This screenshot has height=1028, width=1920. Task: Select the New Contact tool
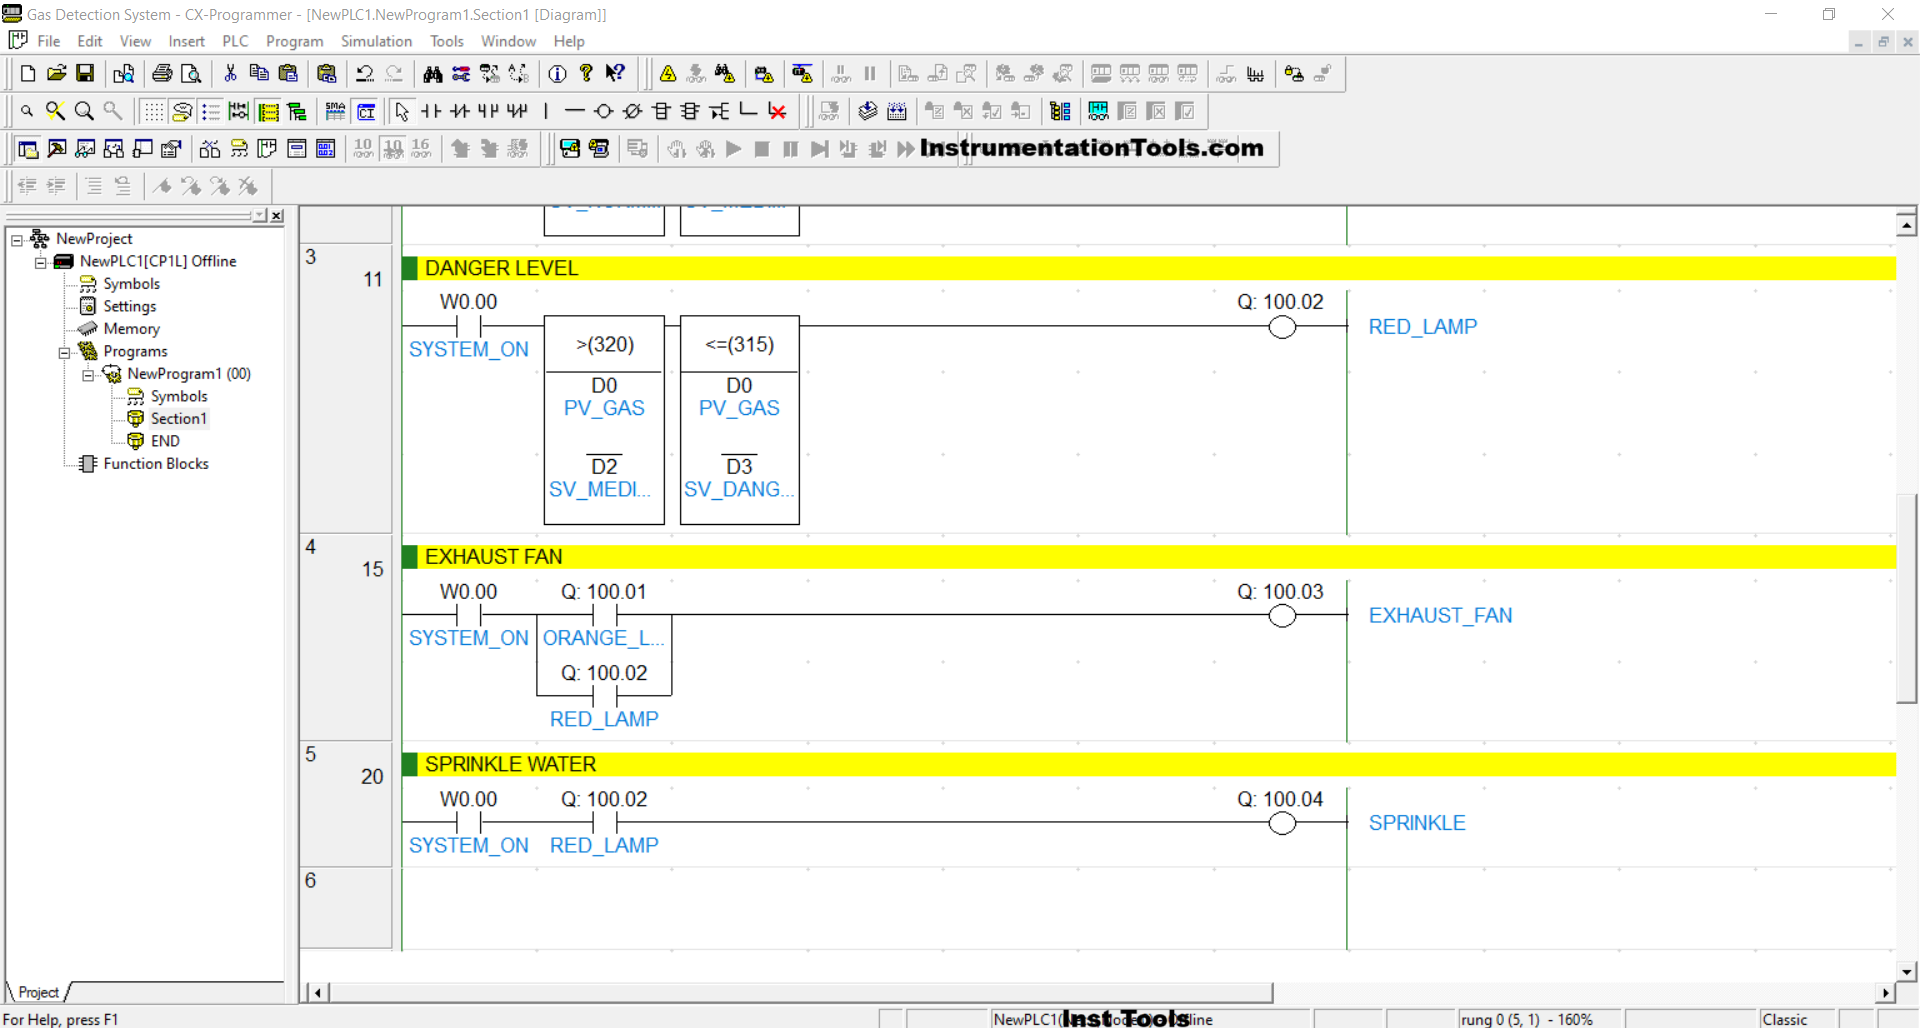(431, 111)
